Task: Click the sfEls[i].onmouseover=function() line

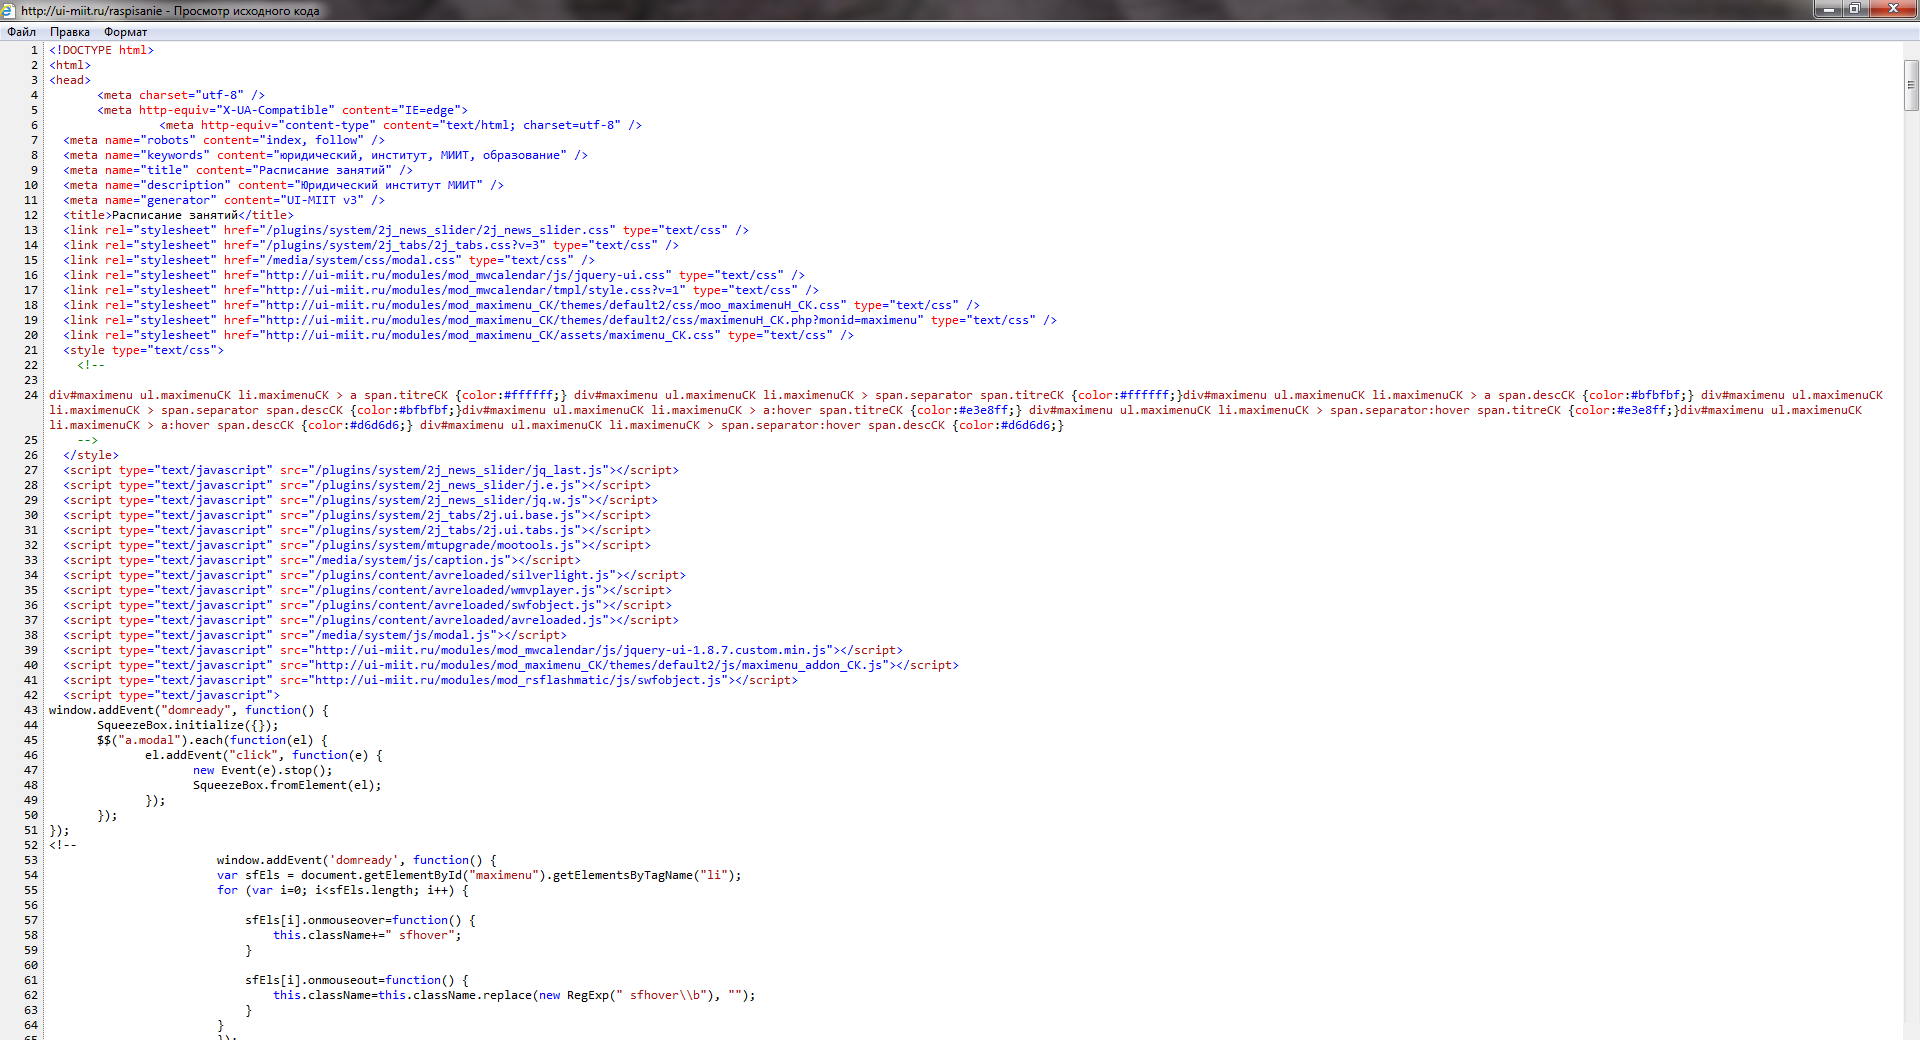Action: [x=361, y=920]
